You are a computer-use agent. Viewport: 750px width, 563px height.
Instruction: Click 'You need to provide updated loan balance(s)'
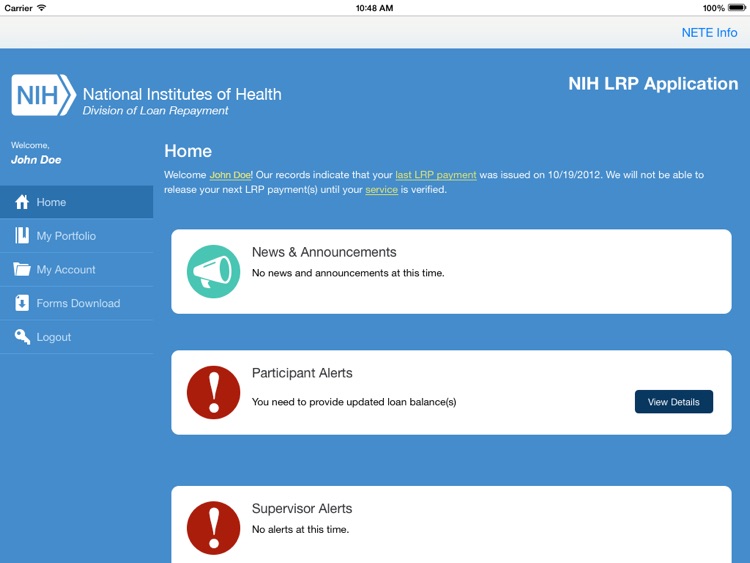pyautogui.click(x=354, y=402)
